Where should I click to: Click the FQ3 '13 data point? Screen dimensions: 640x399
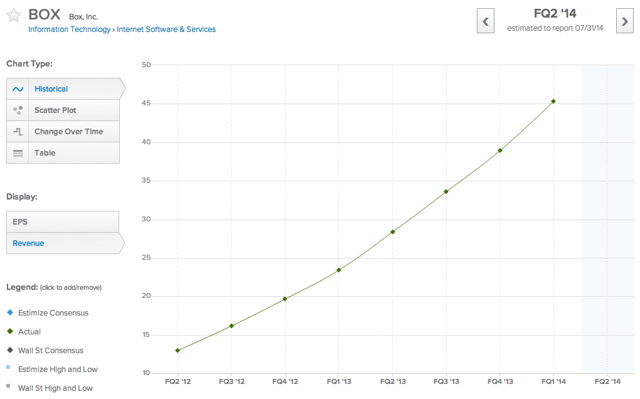(x=446, y=191)
